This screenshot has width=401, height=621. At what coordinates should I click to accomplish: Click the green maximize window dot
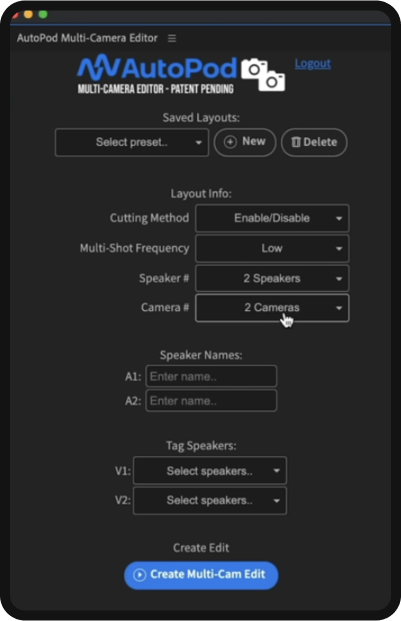(43, 14)
